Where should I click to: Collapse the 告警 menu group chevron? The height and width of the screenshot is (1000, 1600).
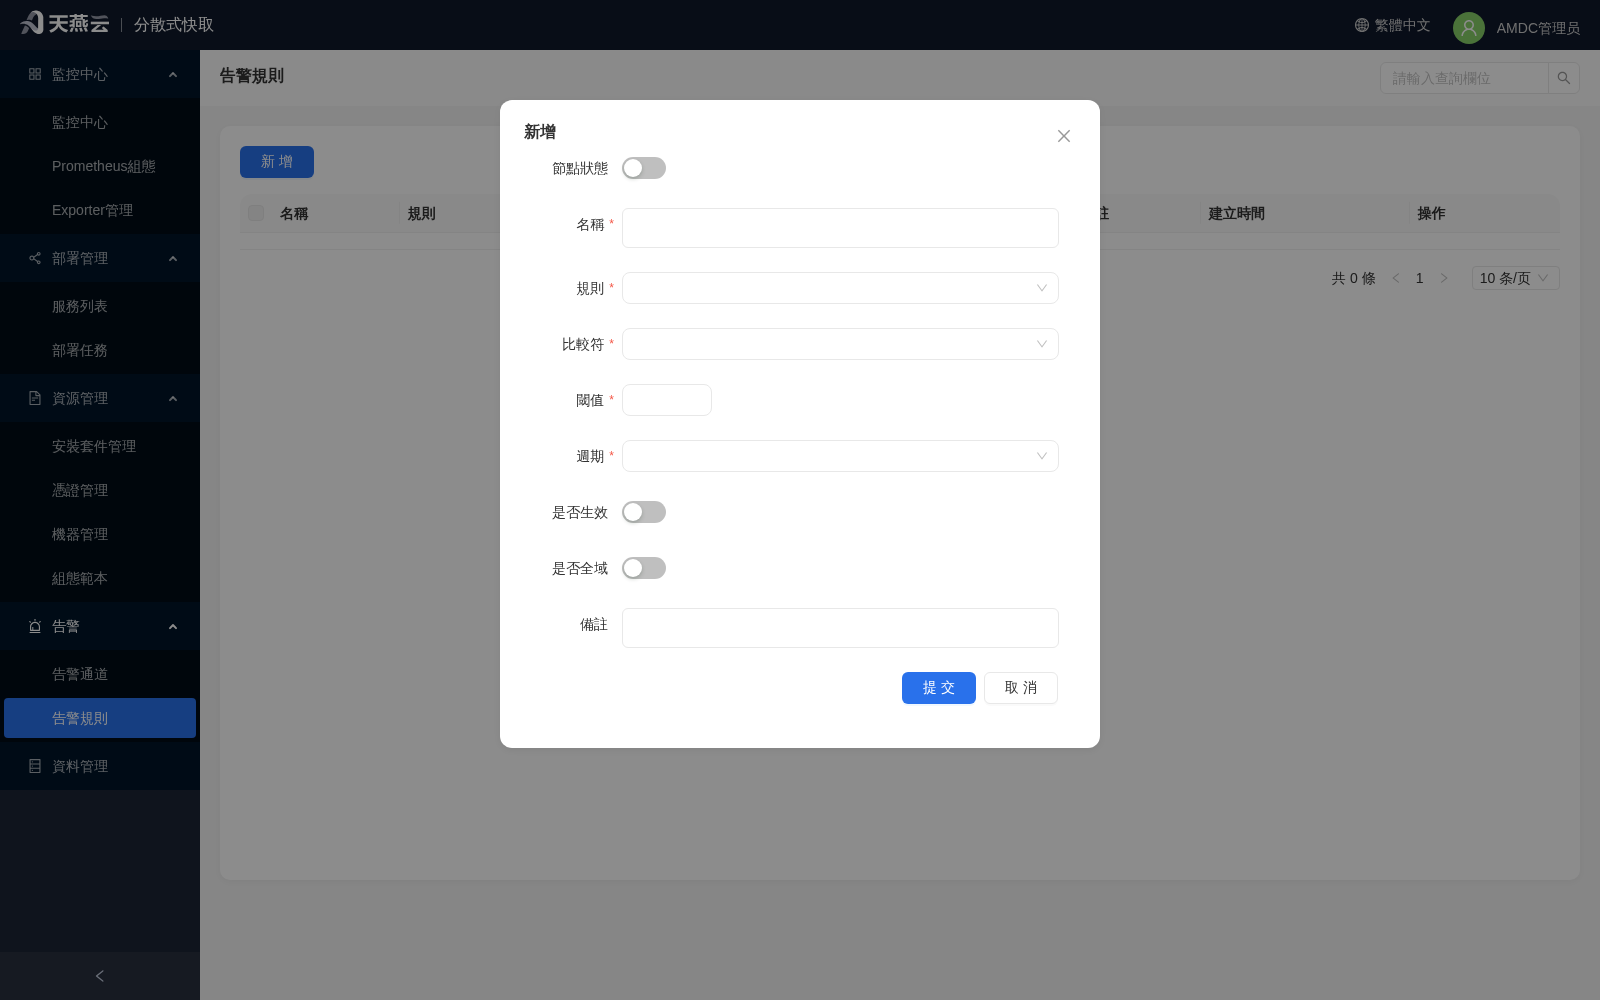(x=173, y=626)
